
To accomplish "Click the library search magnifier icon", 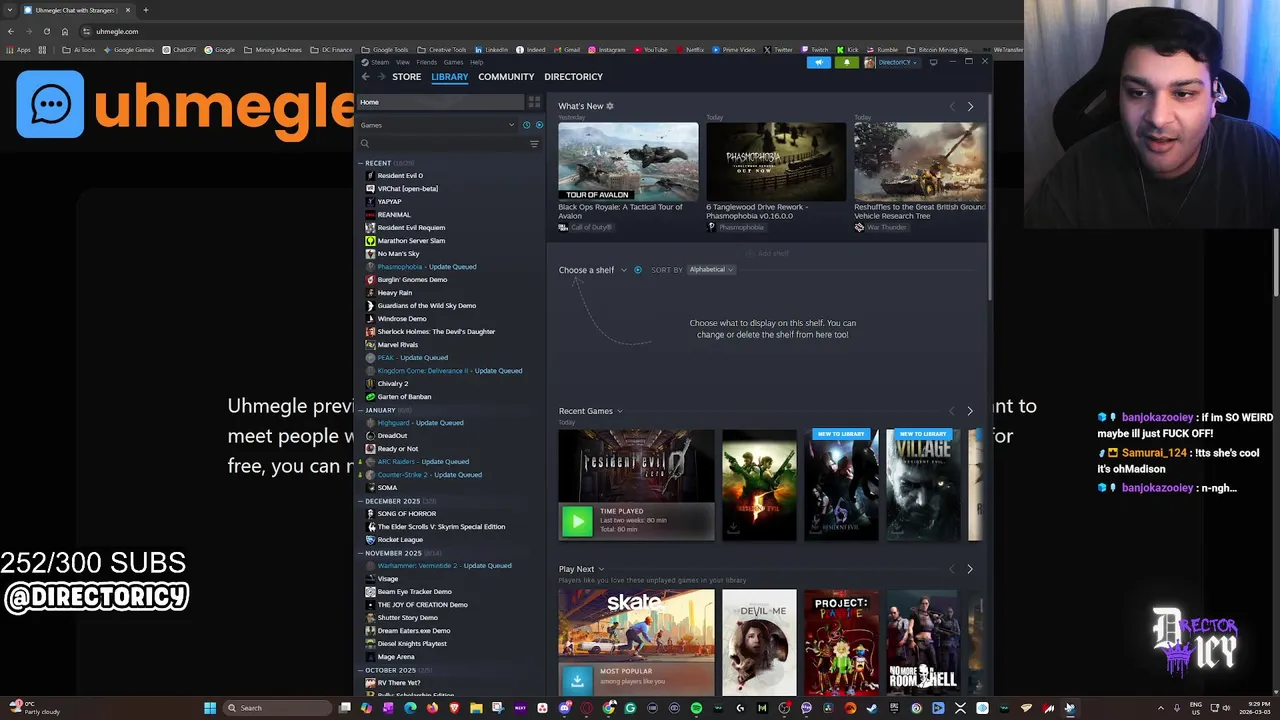I will pos(364,144).
